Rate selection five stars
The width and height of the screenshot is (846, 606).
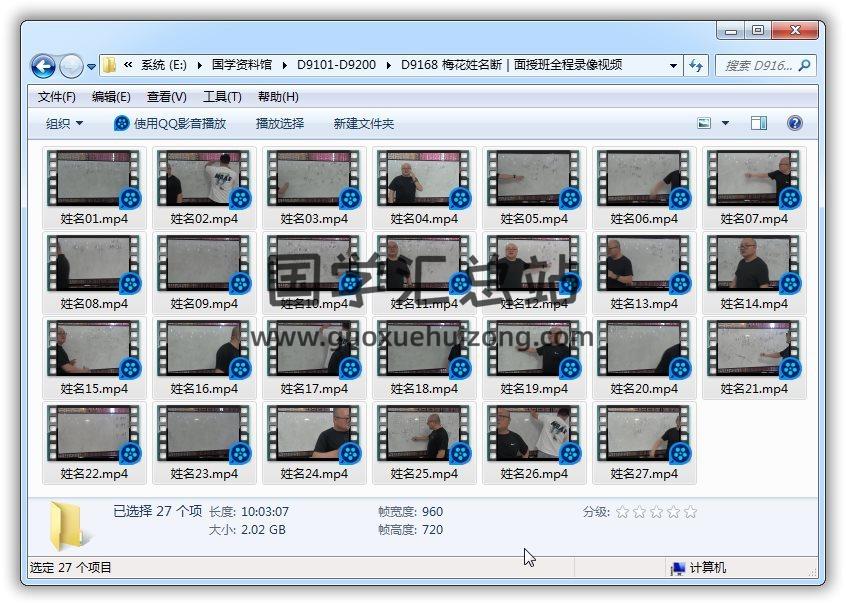click(690, 512)
